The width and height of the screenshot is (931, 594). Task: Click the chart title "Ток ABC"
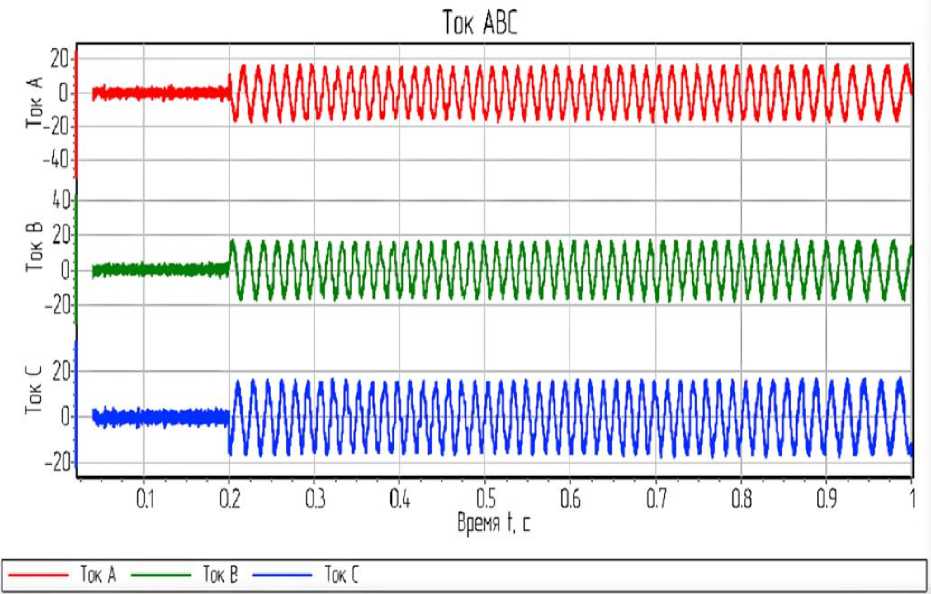click(480, 23)
